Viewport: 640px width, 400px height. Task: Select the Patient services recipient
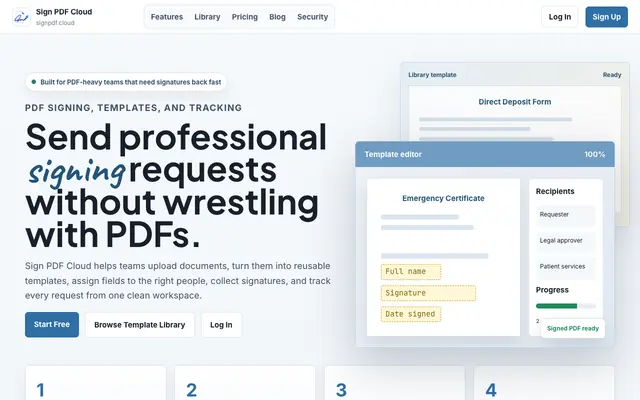(x=565, y=267)
